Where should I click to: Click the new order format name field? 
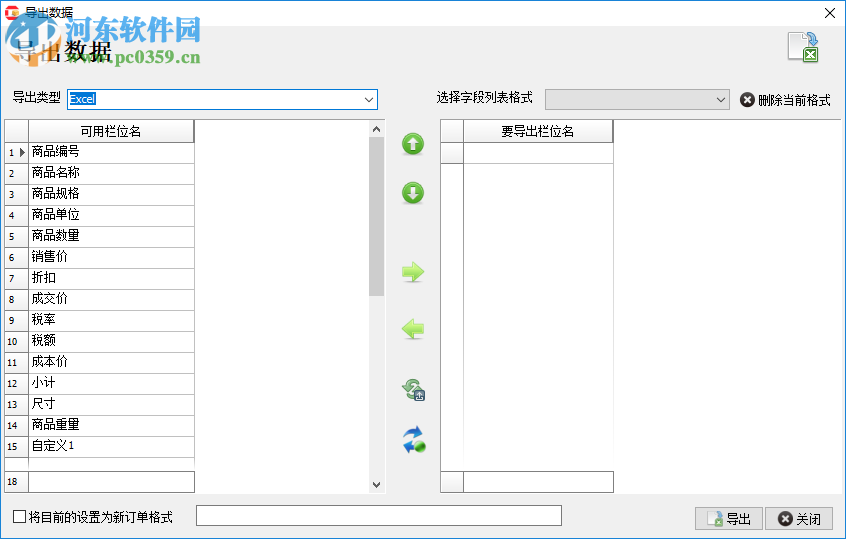click(x=379, y=515)
